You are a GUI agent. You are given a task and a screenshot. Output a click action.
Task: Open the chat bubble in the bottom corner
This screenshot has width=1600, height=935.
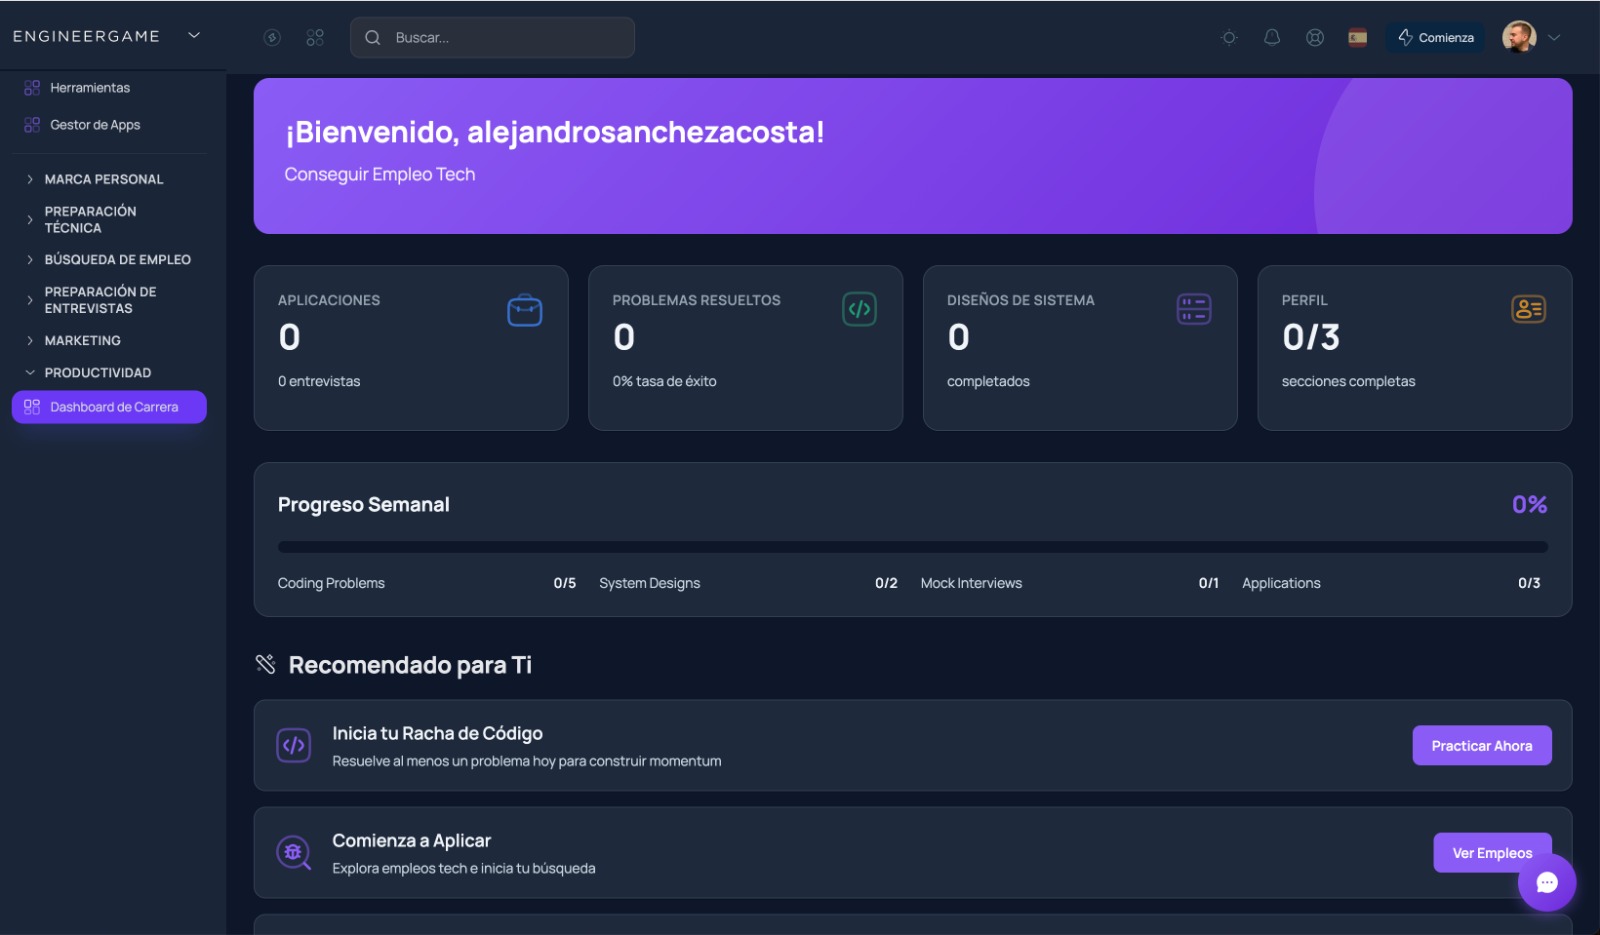coord(1546,883)
